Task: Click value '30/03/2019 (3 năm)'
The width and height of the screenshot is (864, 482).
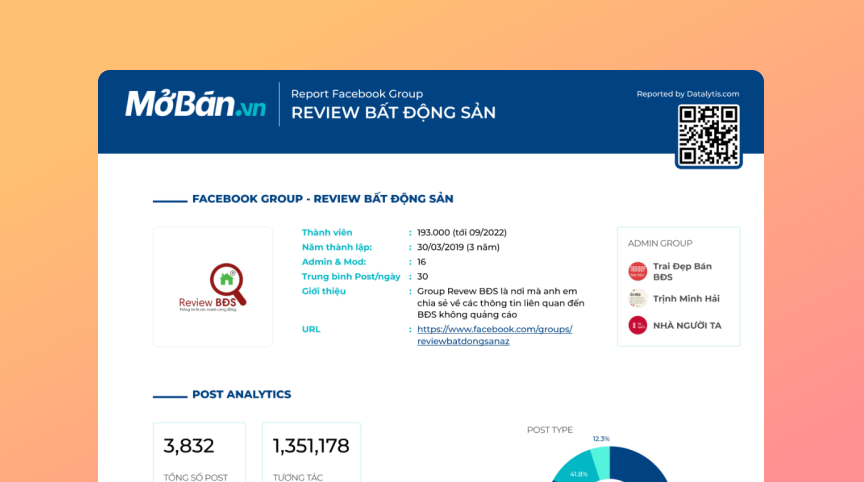Action: (458, 247)
